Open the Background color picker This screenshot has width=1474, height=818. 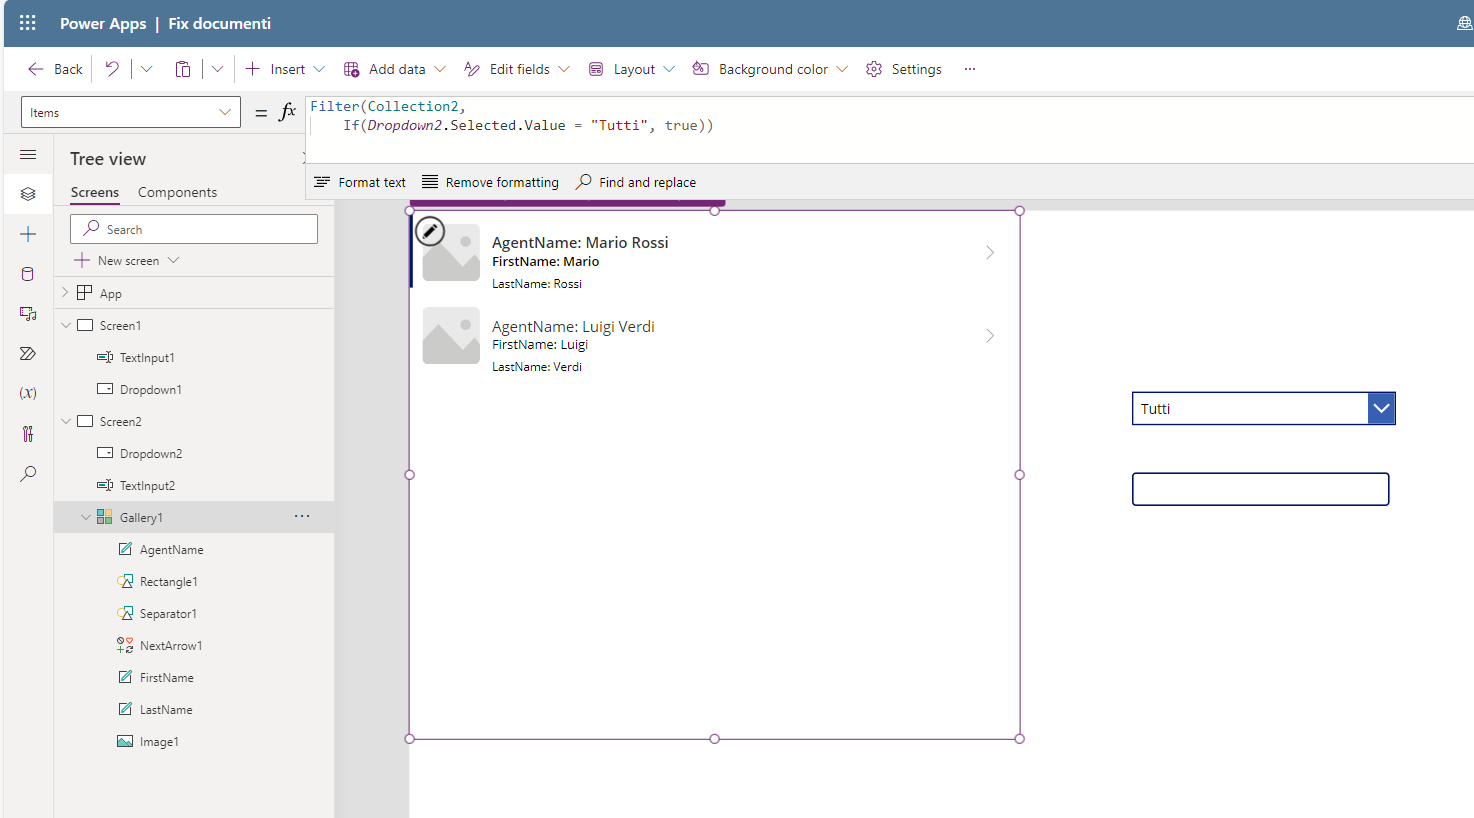click(769, 68)
